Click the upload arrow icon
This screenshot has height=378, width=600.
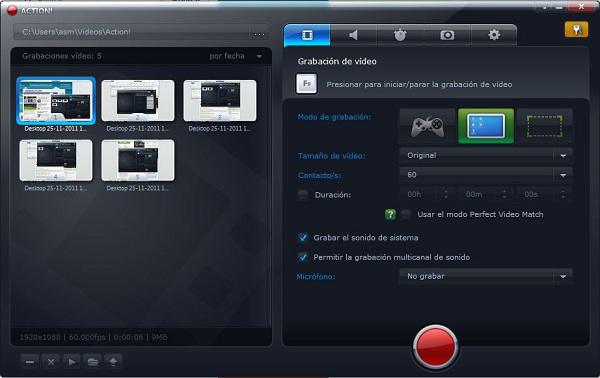tap(113, 362)
